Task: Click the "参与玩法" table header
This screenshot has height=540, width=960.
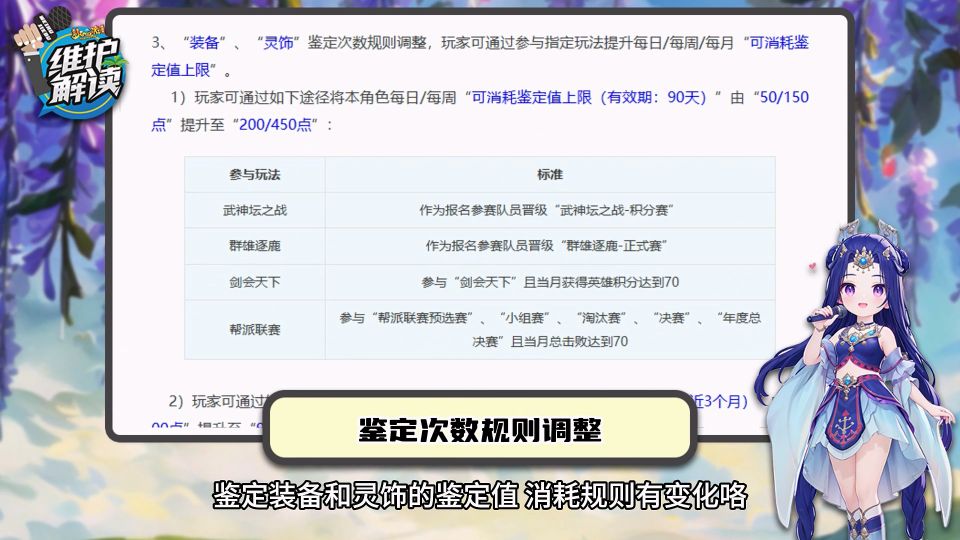Action: [255, 174]
